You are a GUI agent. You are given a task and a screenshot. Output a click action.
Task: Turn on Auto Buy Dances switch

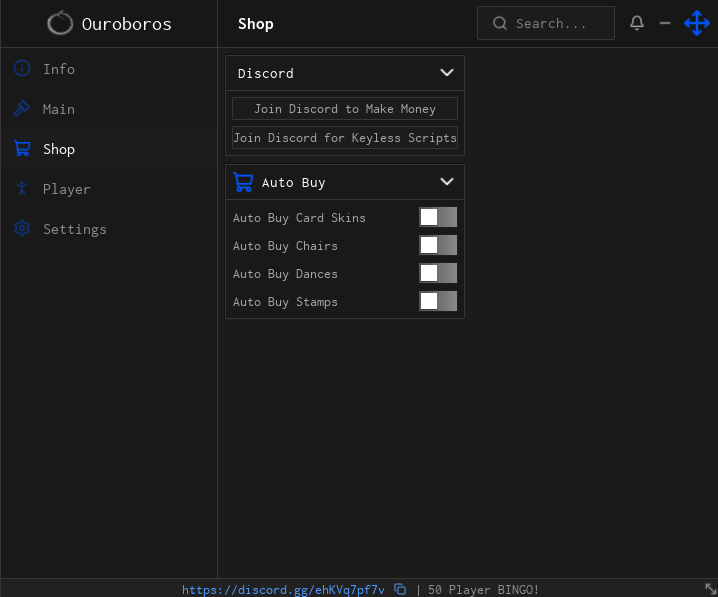(438, 273)
